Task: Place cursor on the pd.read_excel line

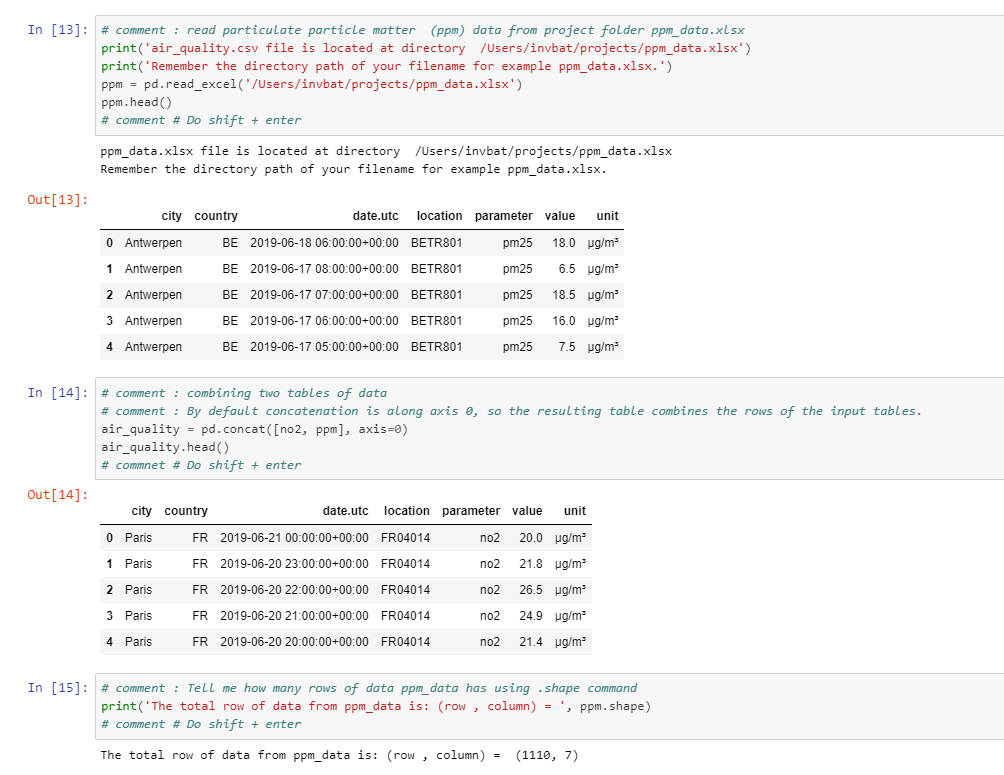Action: coord(311,84)
